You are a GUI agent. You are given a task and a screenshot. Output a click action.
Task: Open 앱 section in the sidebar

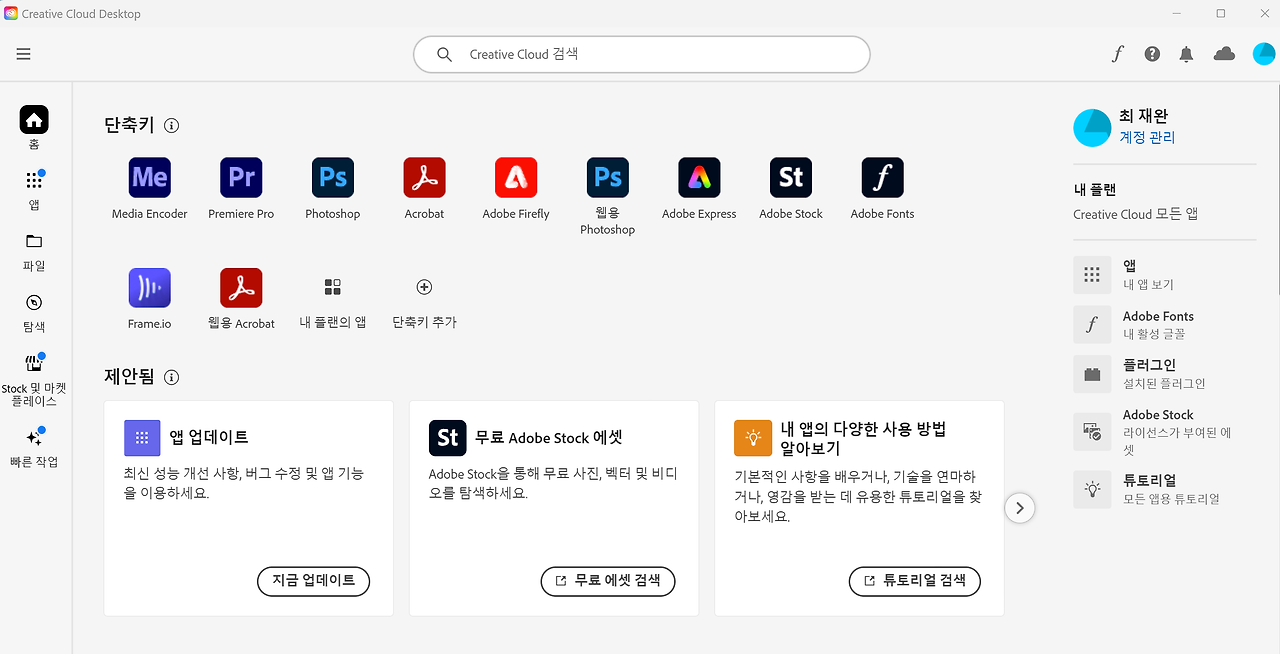tap(34, 189)
